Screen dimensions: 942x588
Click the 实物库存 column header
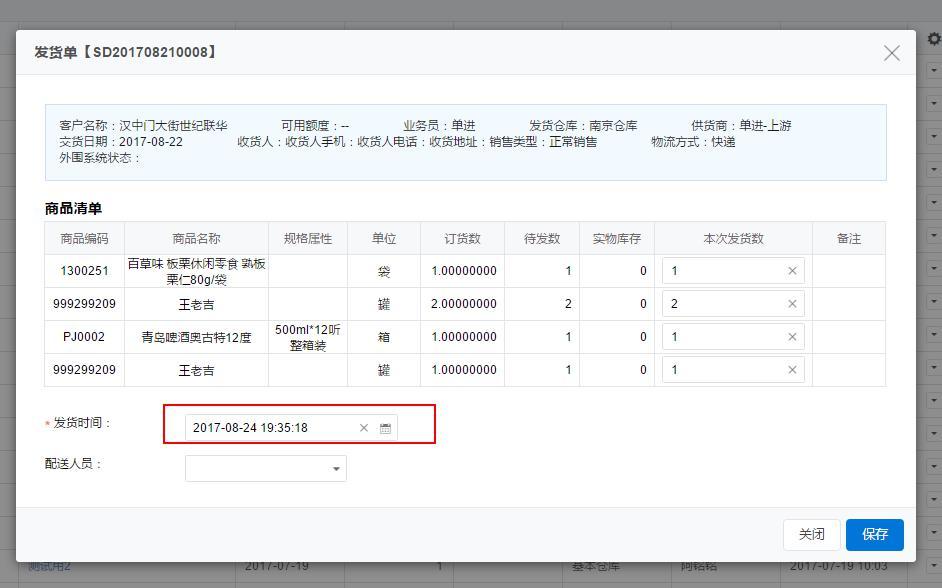616,238
